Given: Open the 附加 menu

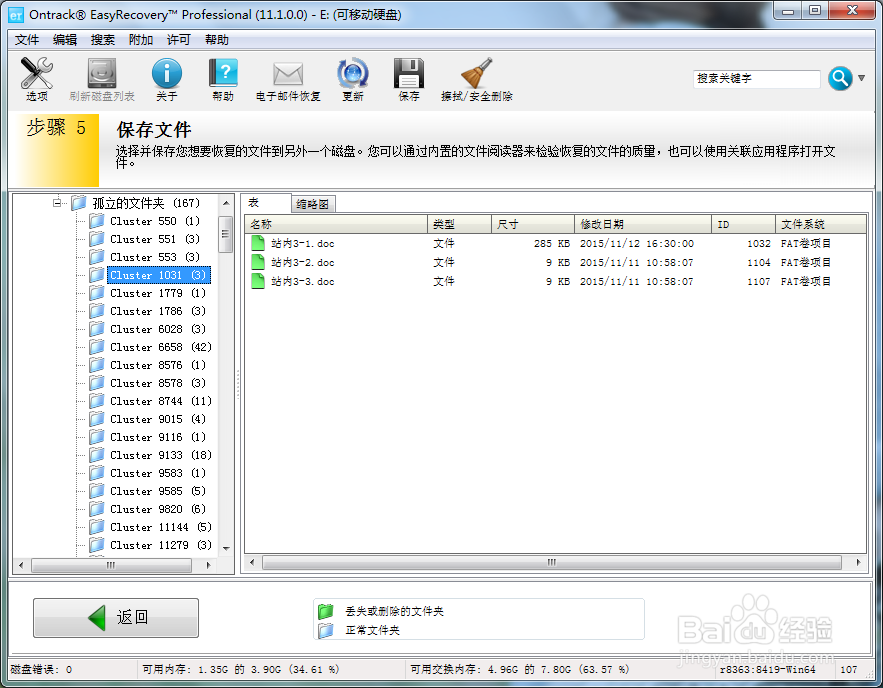Looking at the screenshot, I should (141, 39).
